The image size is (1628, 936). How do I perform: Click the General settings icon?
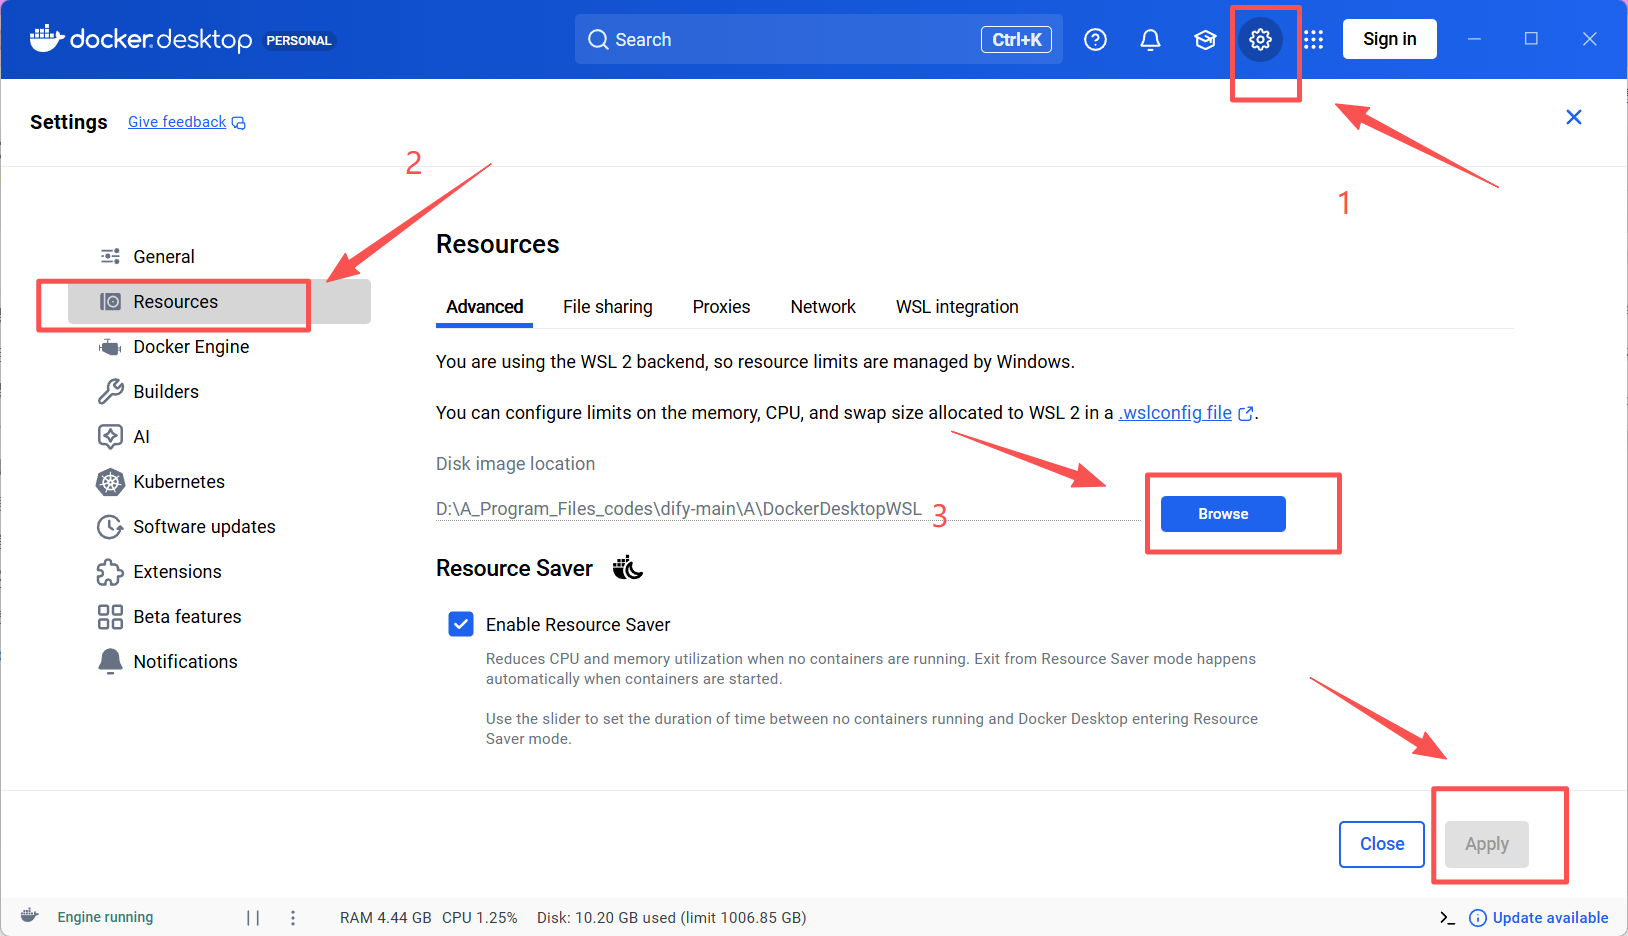coord(110,256)
